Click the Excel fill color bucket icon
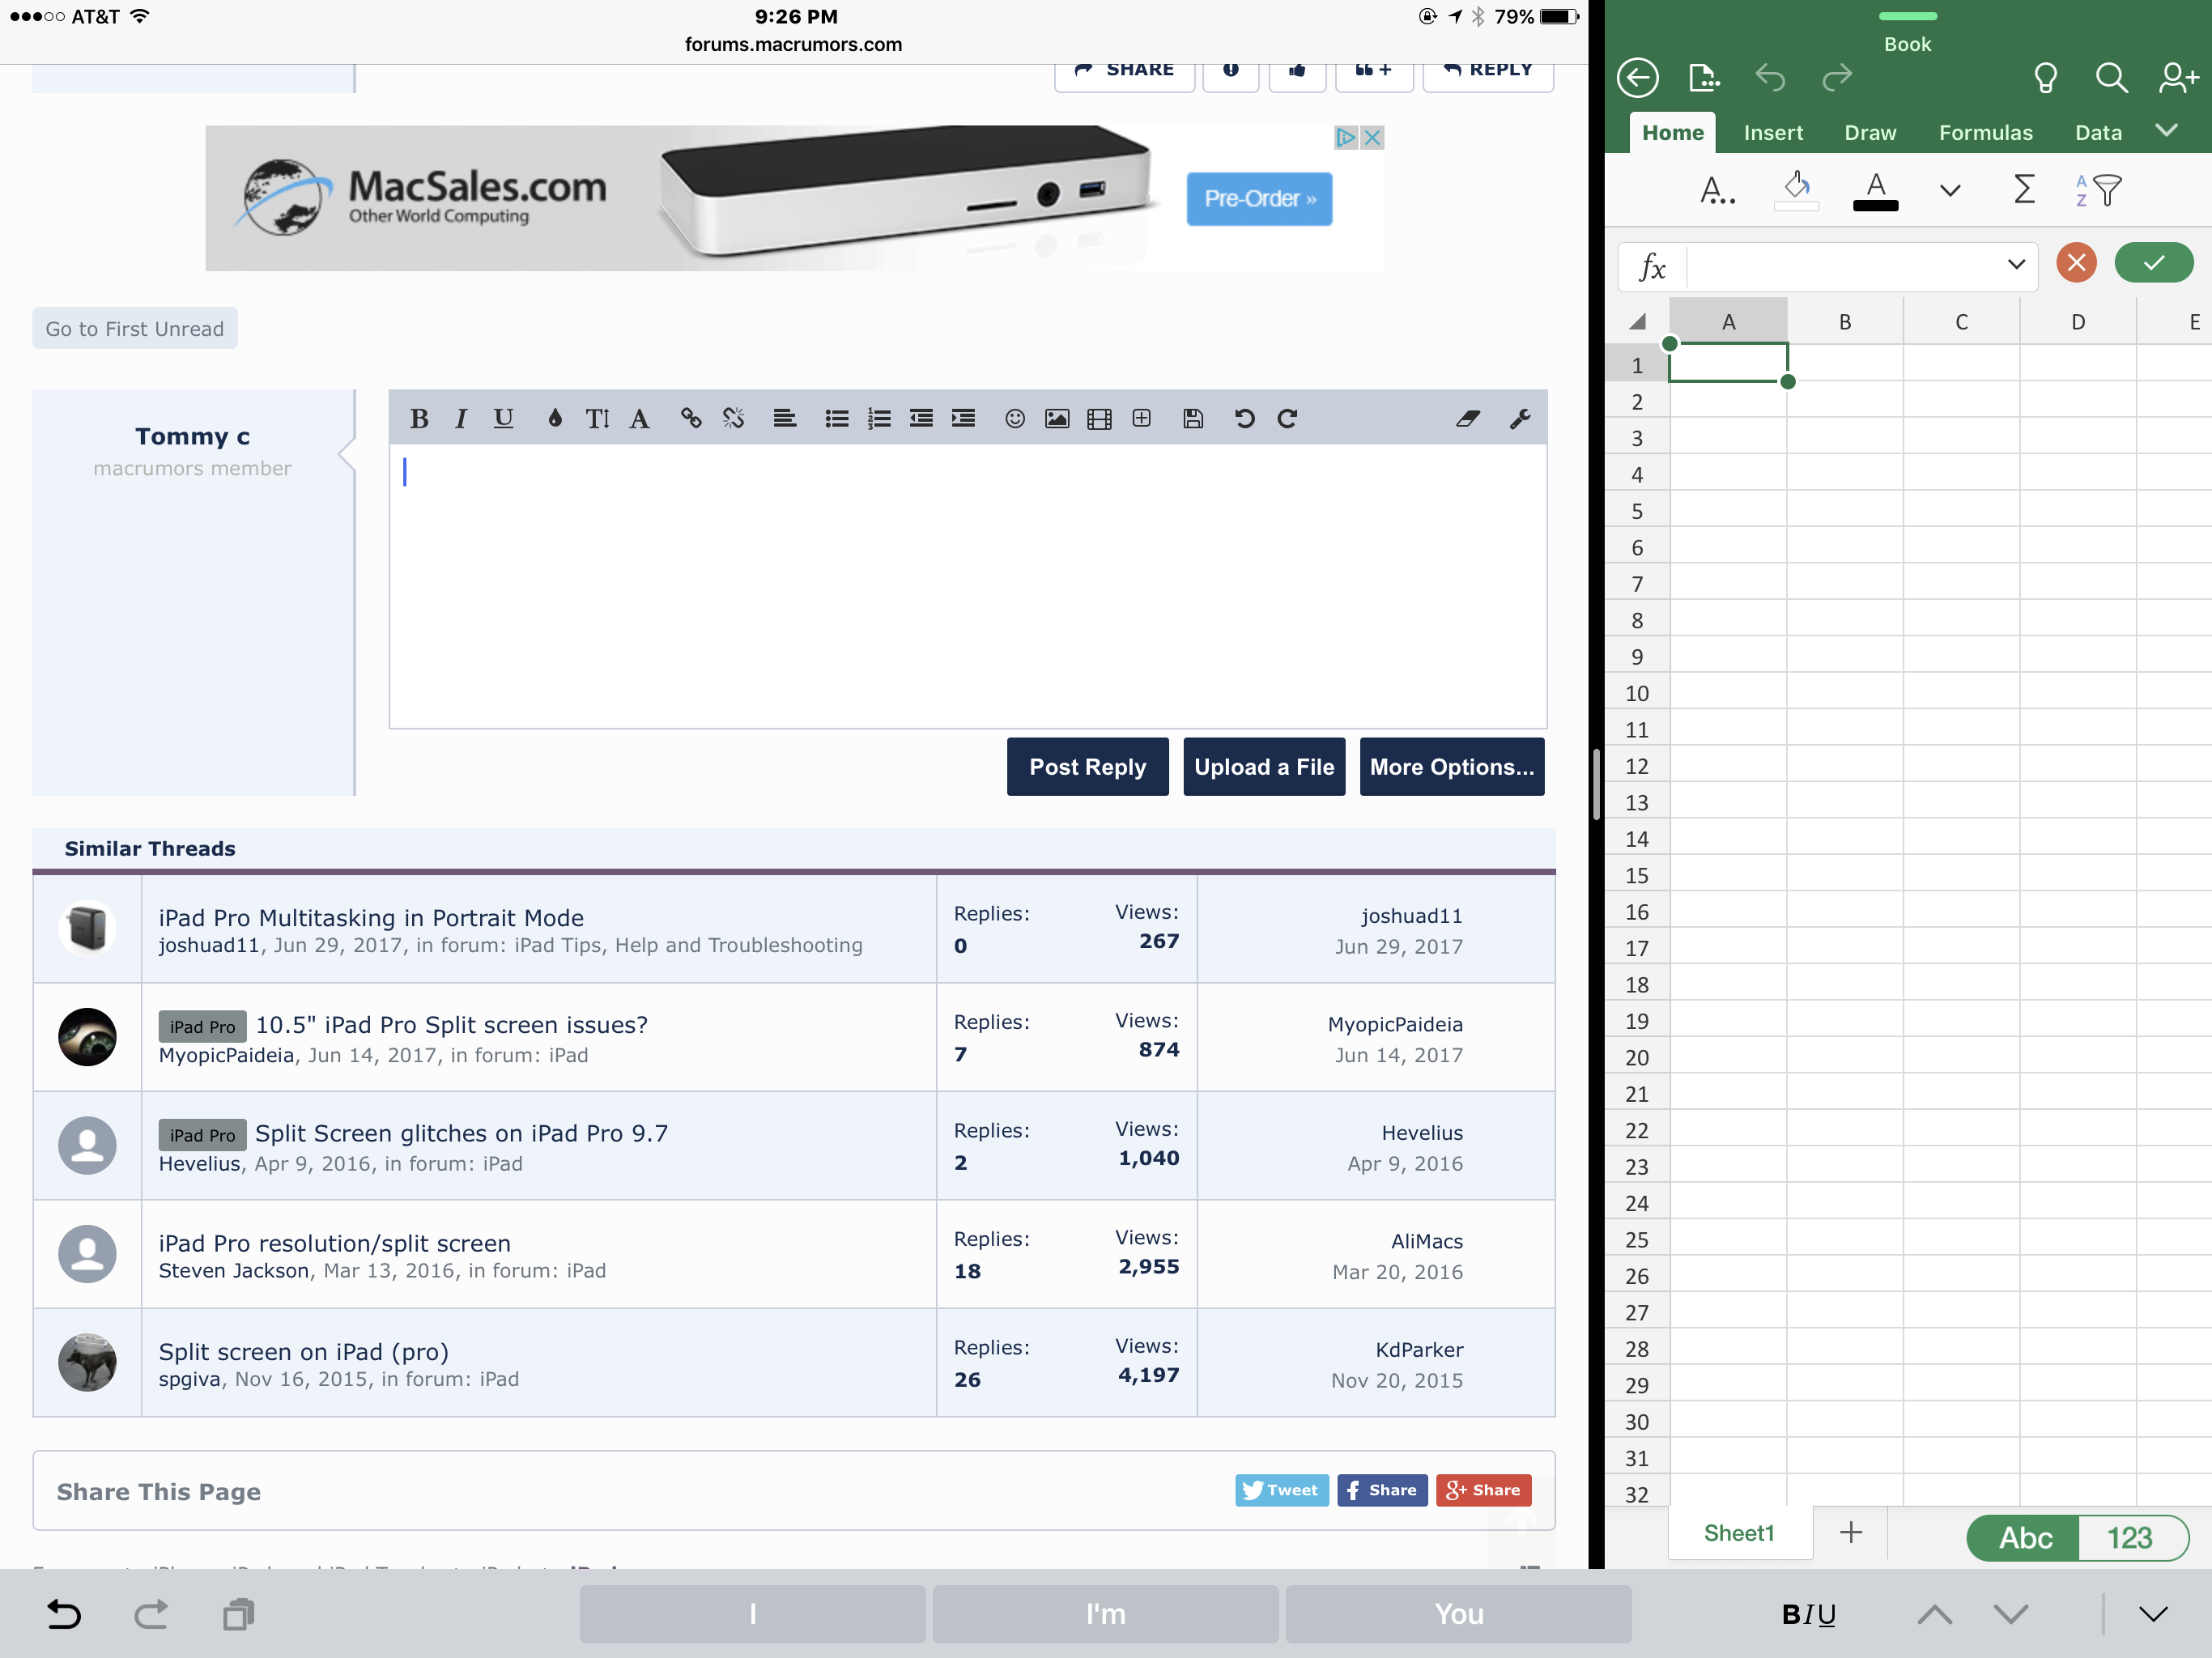Screen dimensions: 2212x1658 tap(1796, 187)
